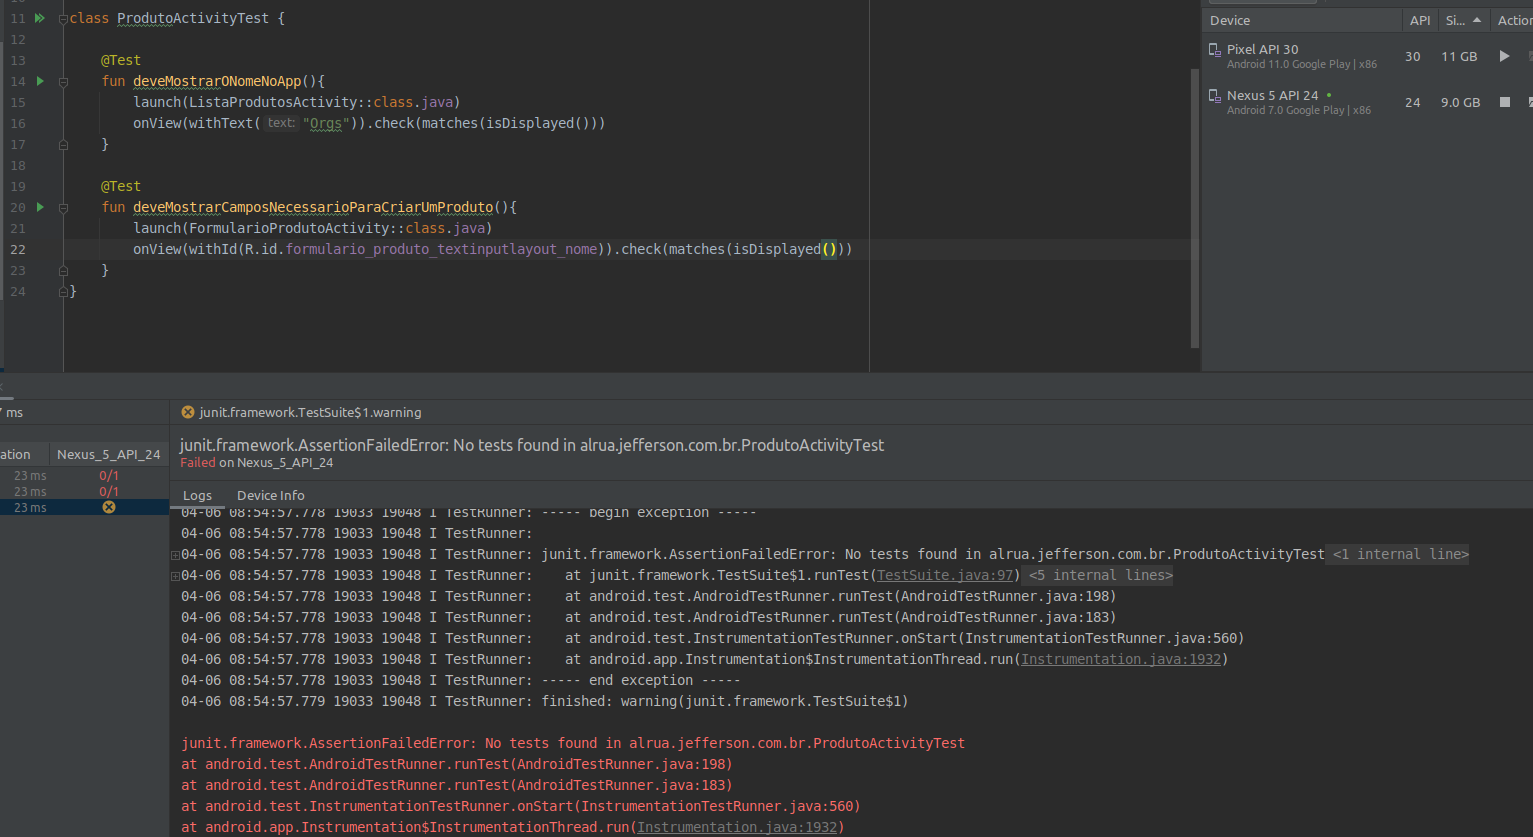Stop the Nexus 5 API 24 emulator
1533x837 pixels.
[x=1504, y=102]
